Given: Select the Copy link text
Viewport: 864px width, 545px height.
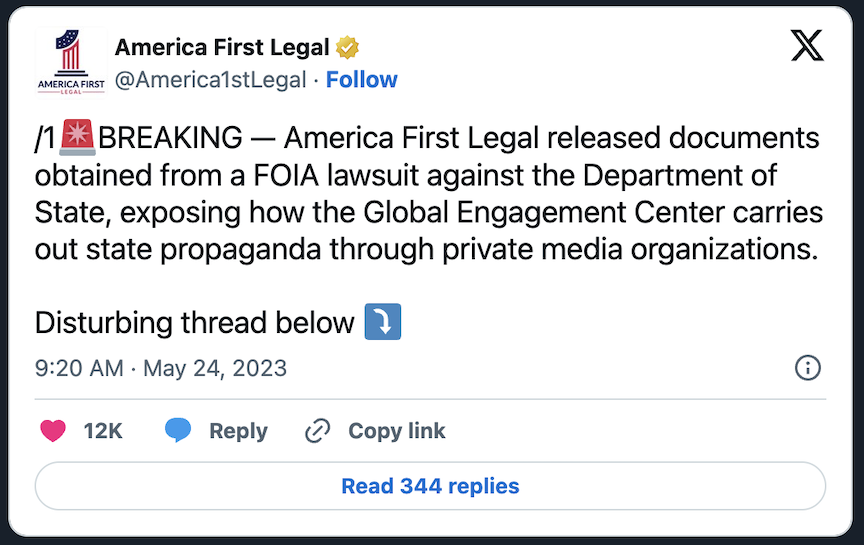Looking at the screenshot, I should coord(396,431).
